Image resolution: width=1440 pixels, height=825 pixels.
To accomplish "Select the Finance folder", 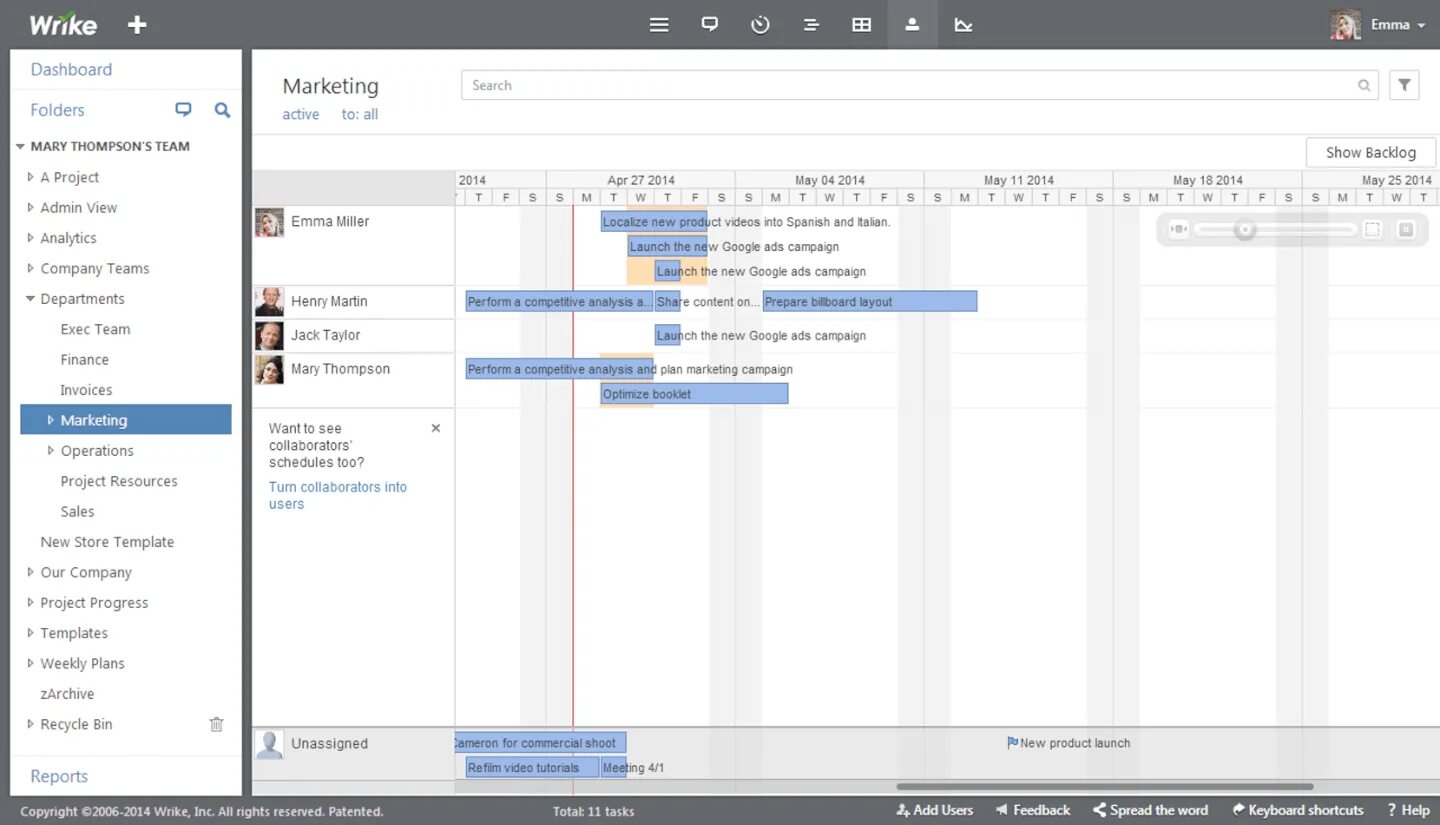I will tap(84, 360).
